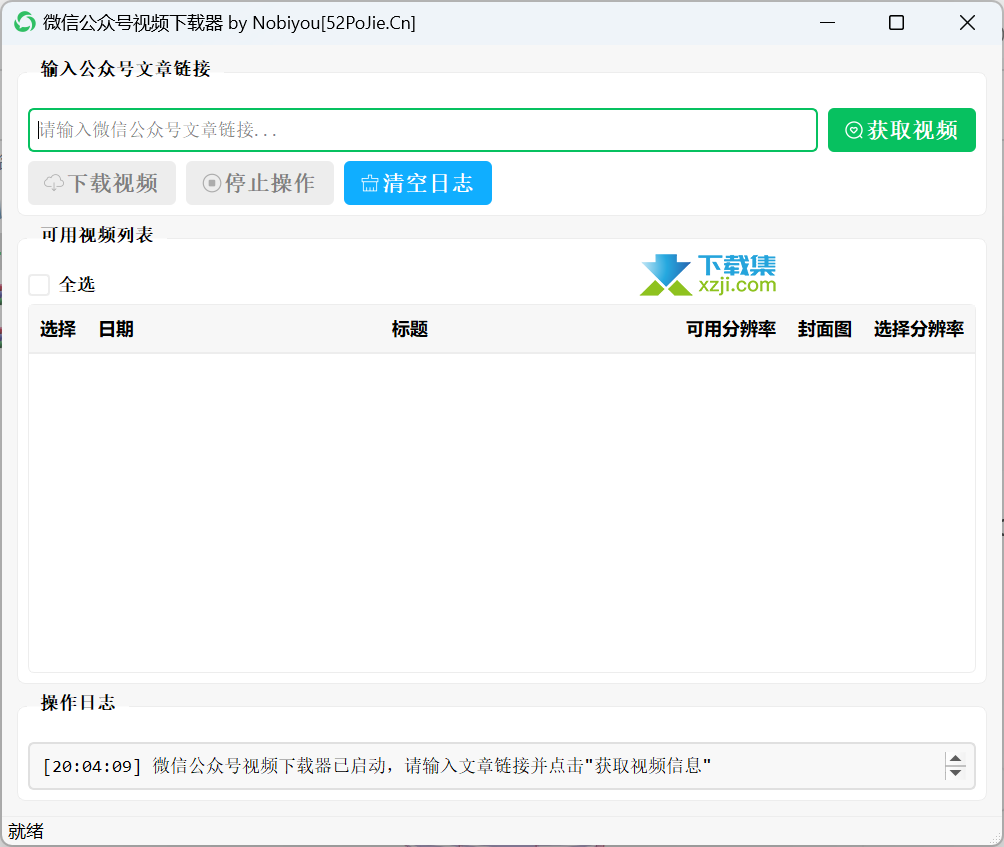1004x847 pixels.
Task: Click the log scroll up arrow
Action: click(x=955, y=759)
